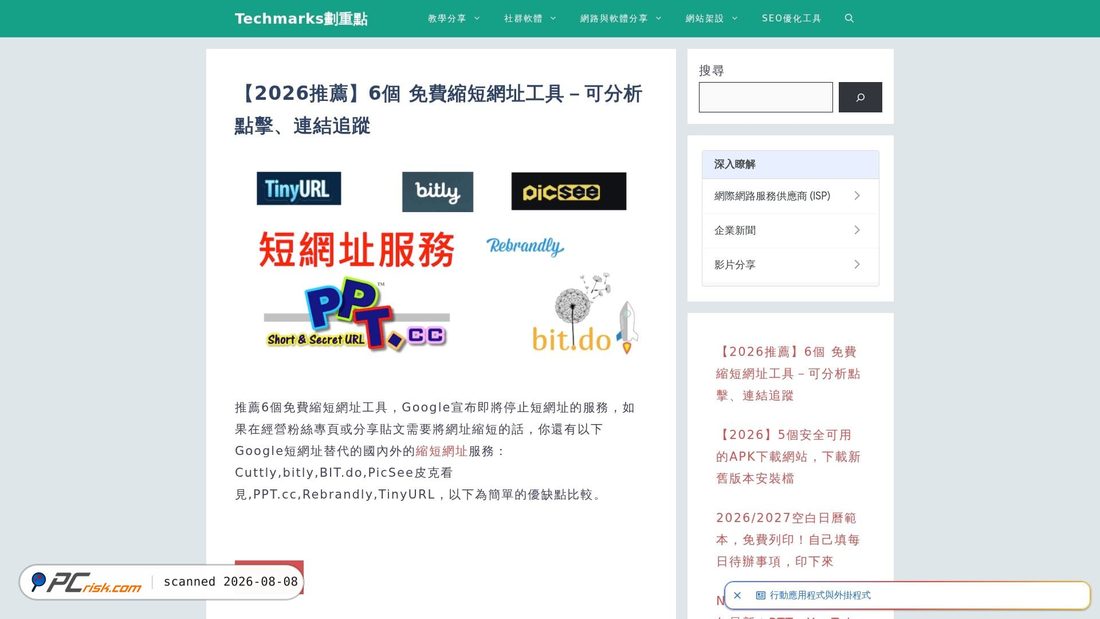Focus the sidebar search text field
This screenshot has width=1100, height=619.
pos(765,97)
